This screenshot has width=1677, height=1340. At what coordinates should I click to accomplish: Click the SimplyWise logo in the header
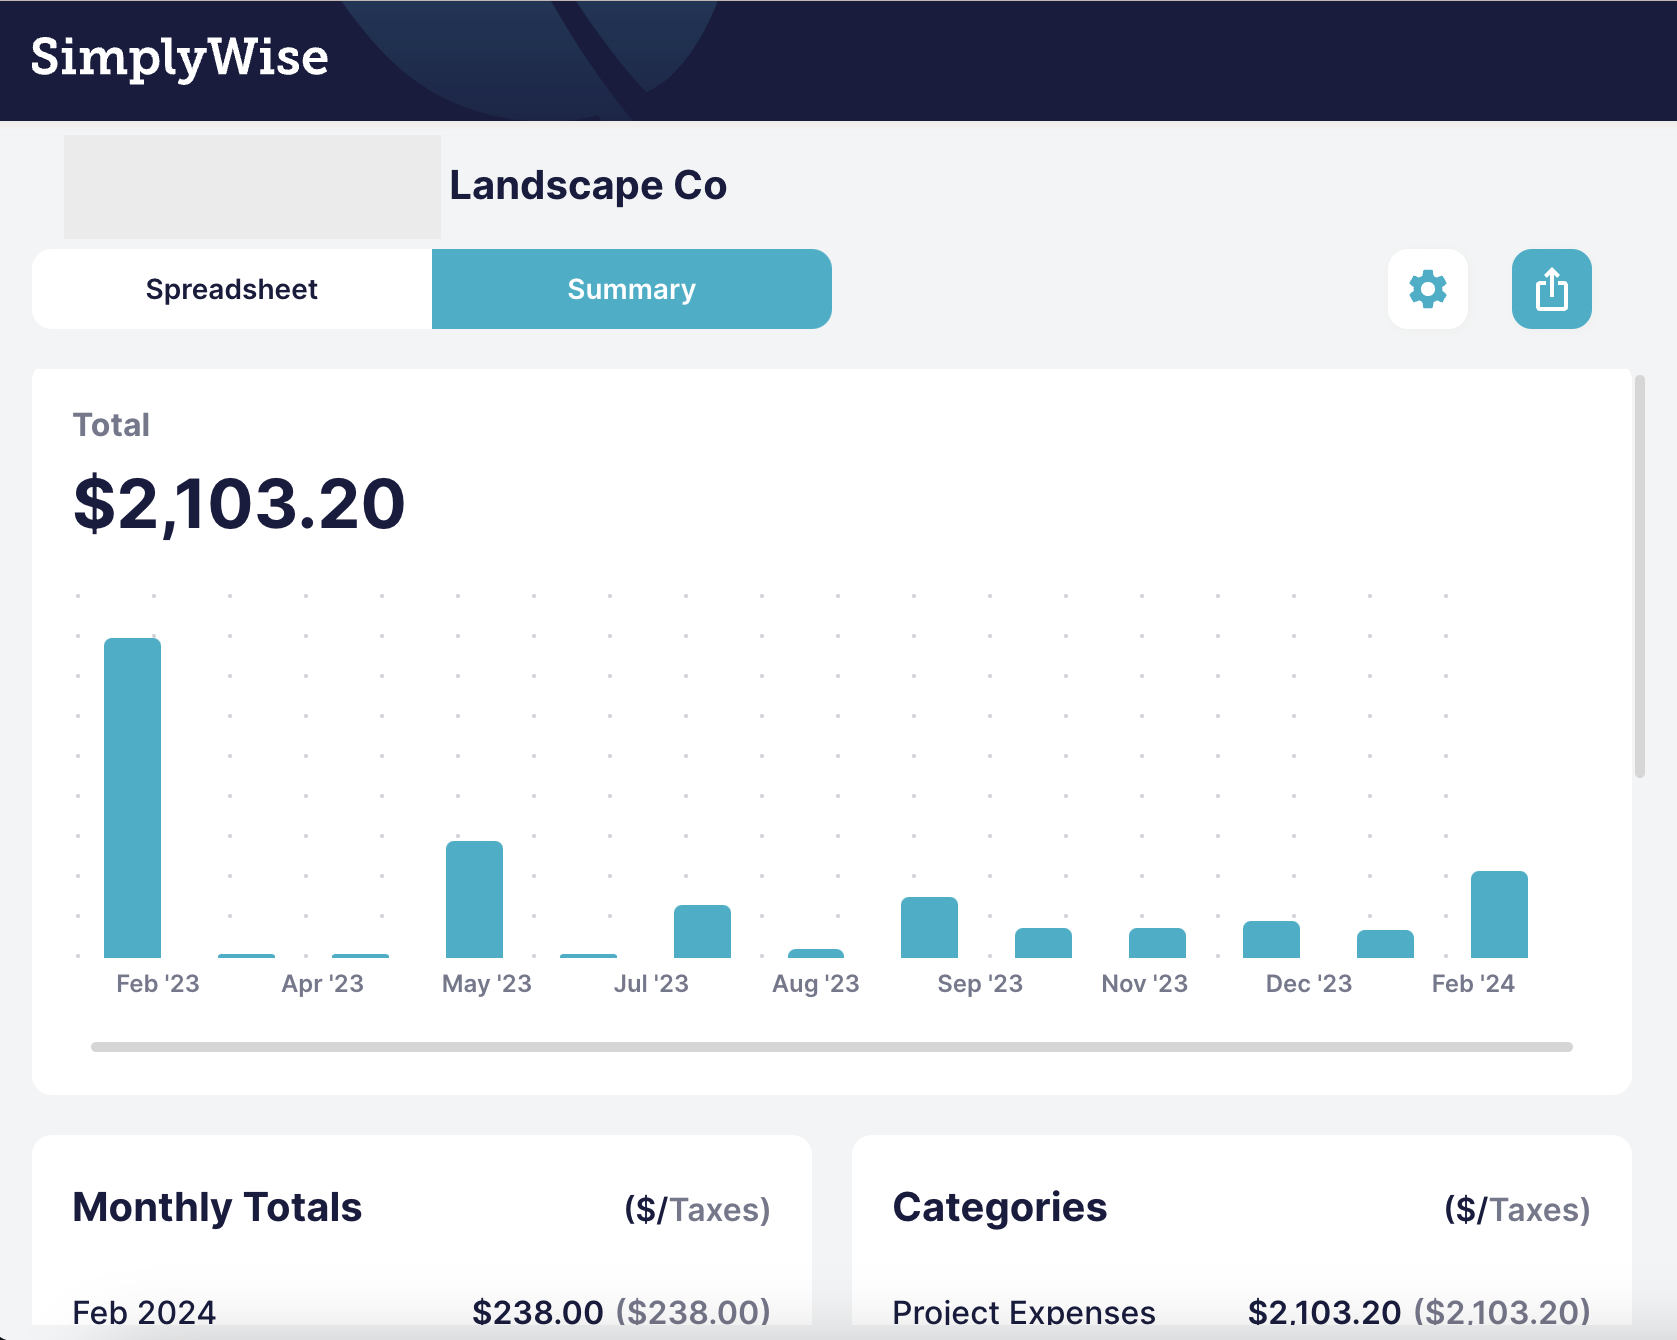click(179, 58)
